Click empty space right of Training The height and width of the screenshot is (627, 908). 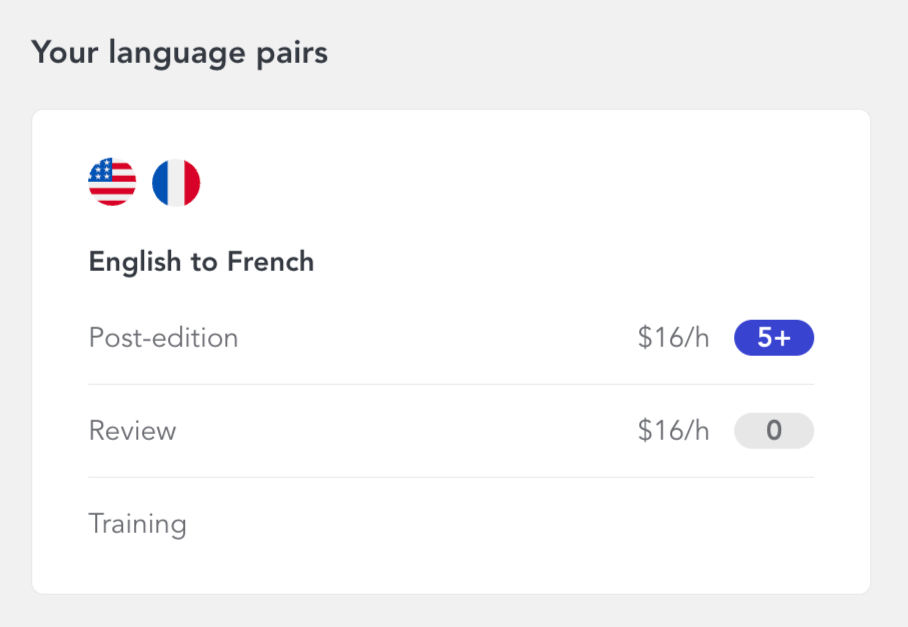(498, 524)
